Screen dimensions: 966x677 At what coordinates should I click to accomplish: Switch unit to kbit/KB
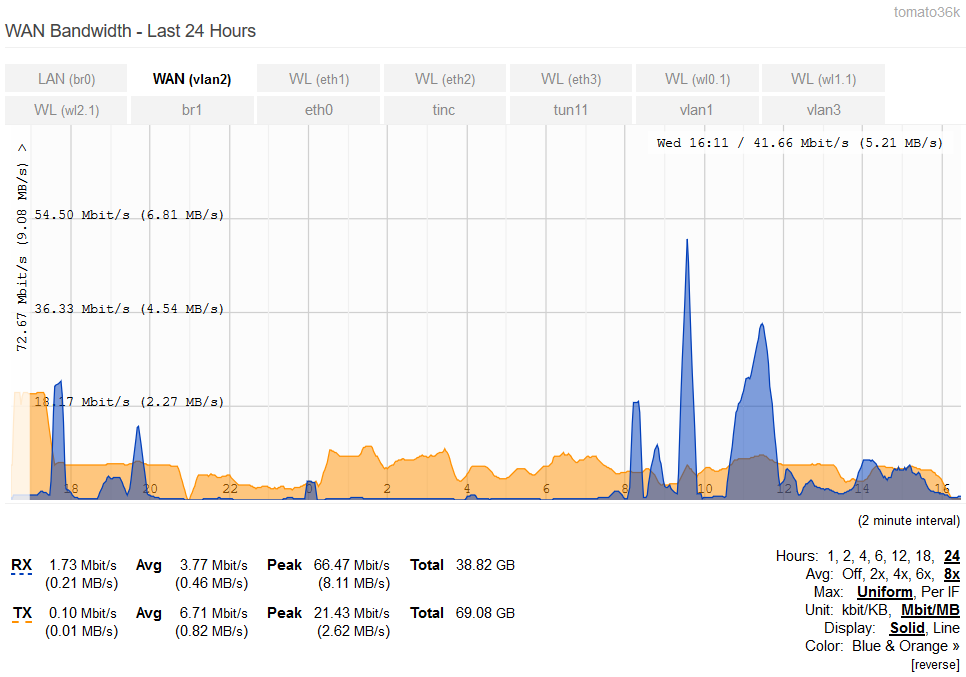[866, 610]
